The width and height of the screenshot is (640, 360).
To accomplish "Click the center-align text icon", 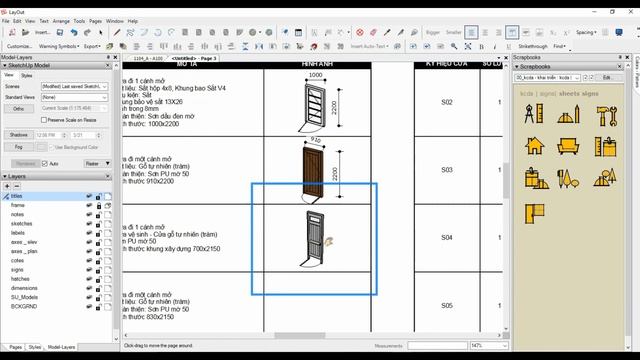I will (485, 32).
